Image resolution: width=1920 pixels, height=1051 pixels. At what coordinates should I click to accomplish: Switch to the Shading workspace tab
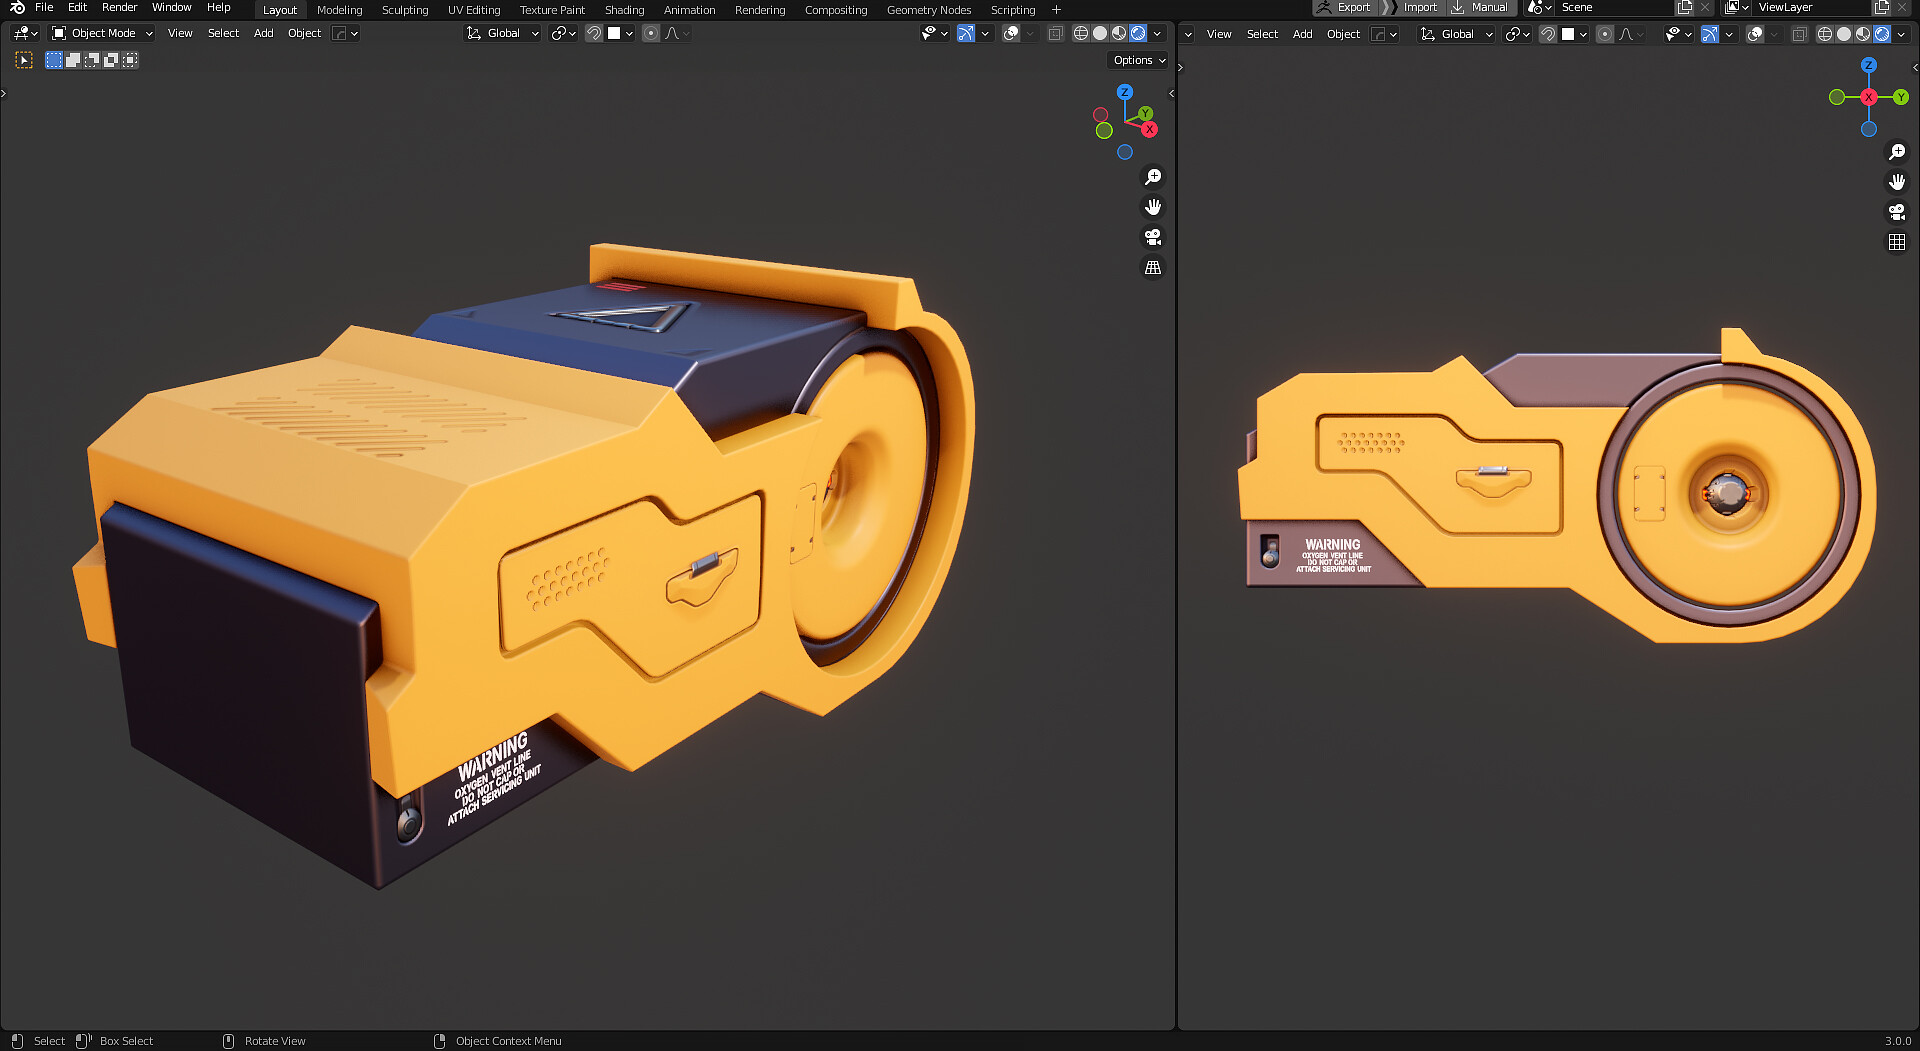(624, 9)
